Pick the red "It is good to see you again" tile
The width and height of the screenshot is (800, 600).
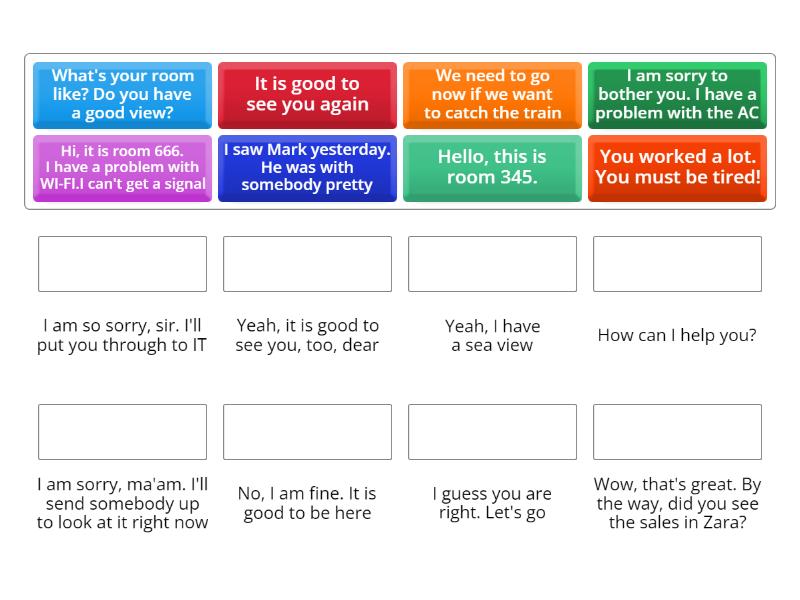[x=307, y=95]
